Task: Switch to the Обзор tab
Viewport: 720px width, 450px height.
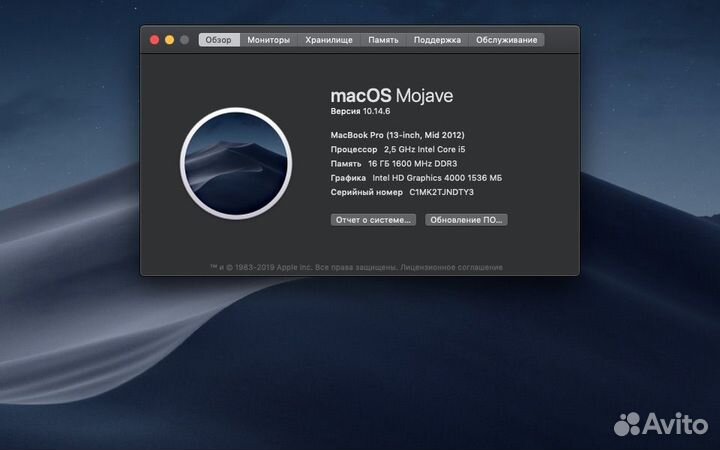Action: click(219, 40)
